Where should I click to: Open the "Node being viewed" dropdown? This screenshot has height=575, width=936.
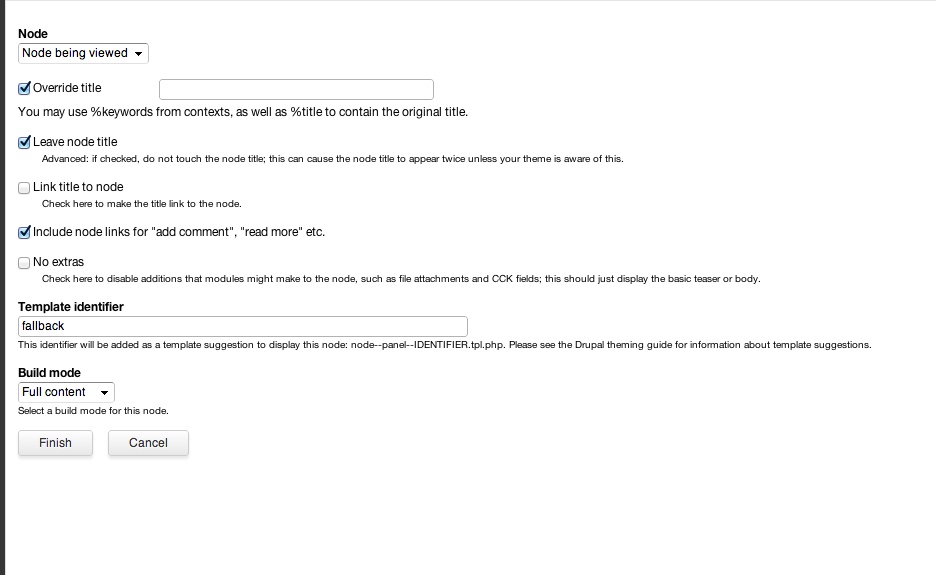coord(83,53)
